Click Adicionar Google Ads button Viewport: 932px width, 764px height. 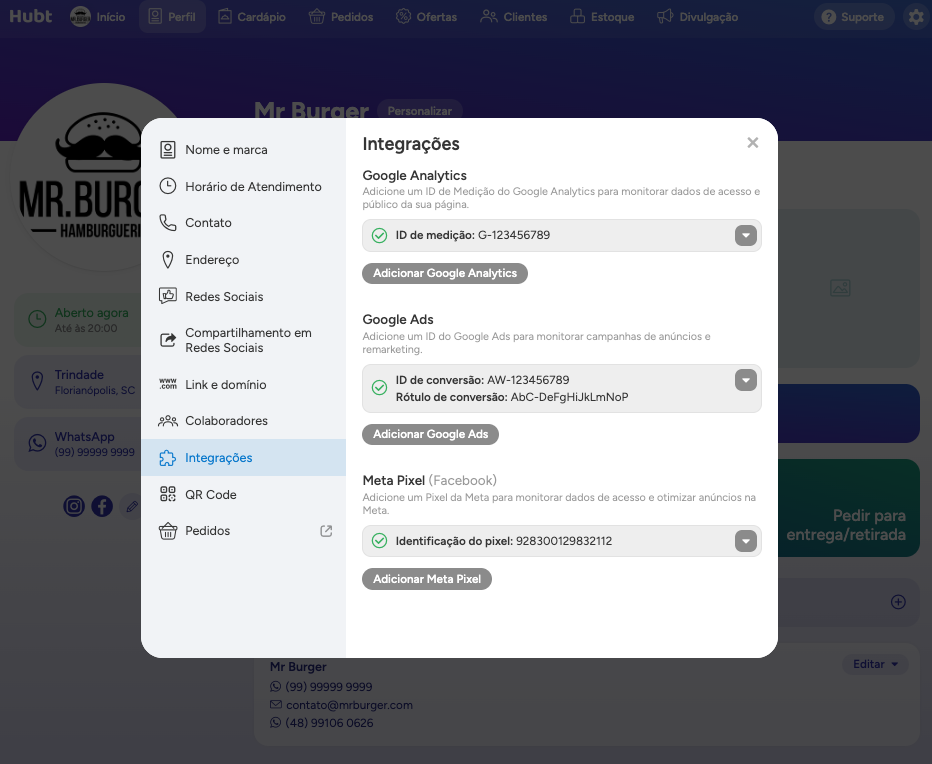tap(430, 435)
